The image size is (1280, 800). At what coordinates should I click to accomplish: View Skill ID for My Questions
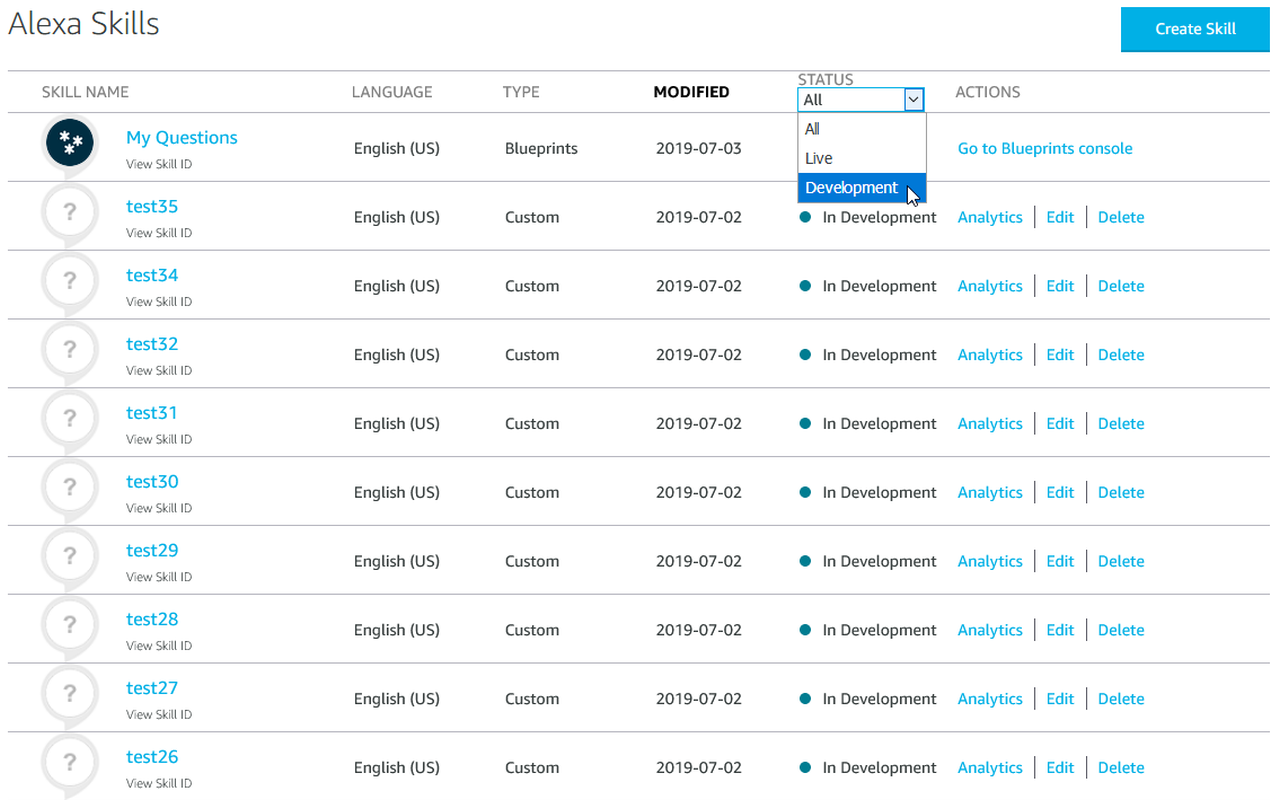[x=159, y=164]
